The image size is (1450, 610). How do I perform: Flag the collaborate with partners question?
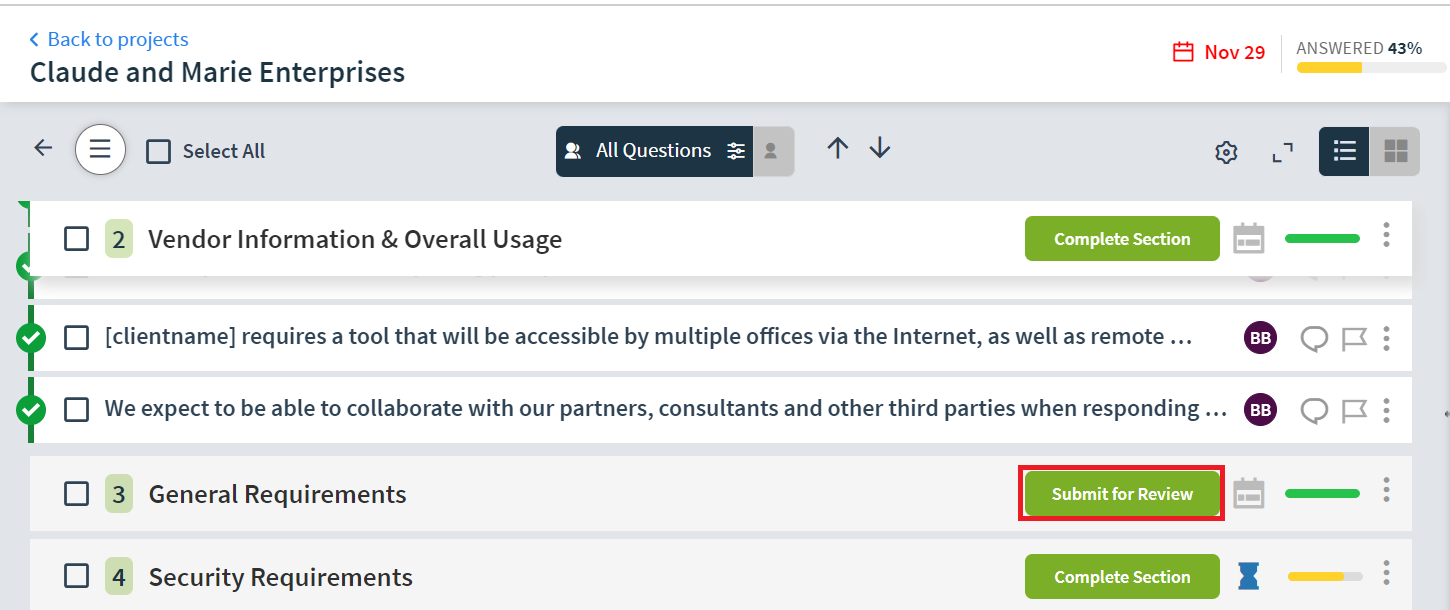[x=1354, y=410]
